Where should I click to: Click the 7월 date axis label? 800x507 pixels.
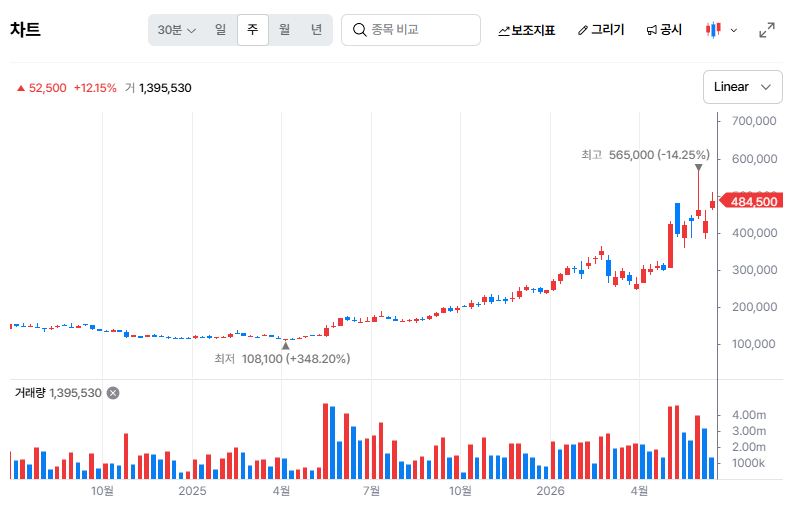click(371, 491)
